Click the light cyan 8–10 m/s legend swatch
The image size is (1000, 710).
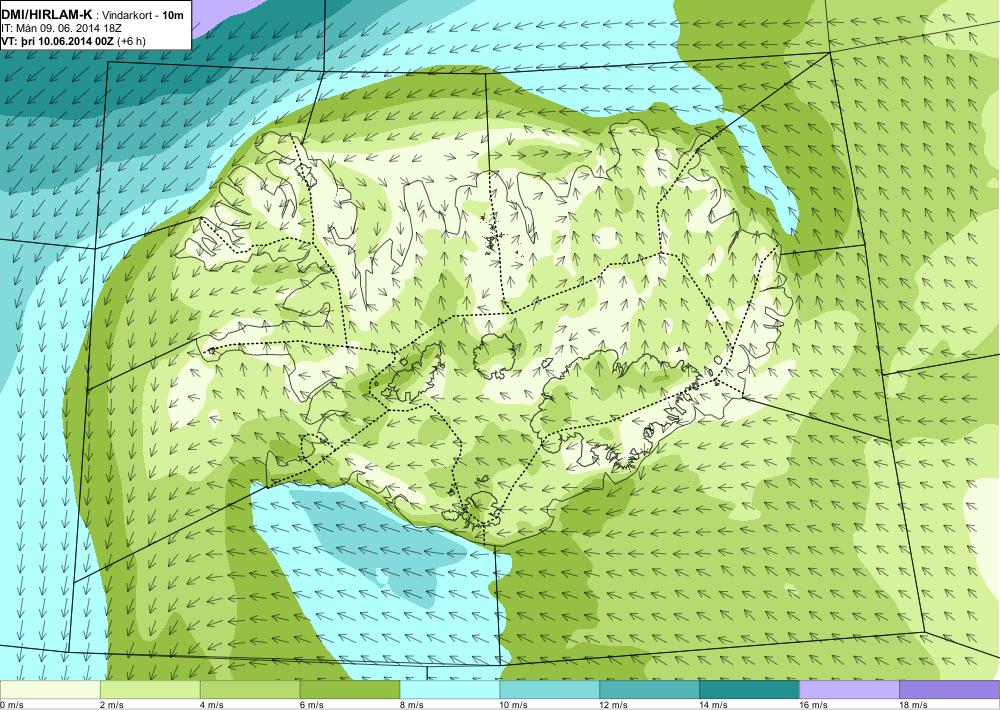(450, 690)
